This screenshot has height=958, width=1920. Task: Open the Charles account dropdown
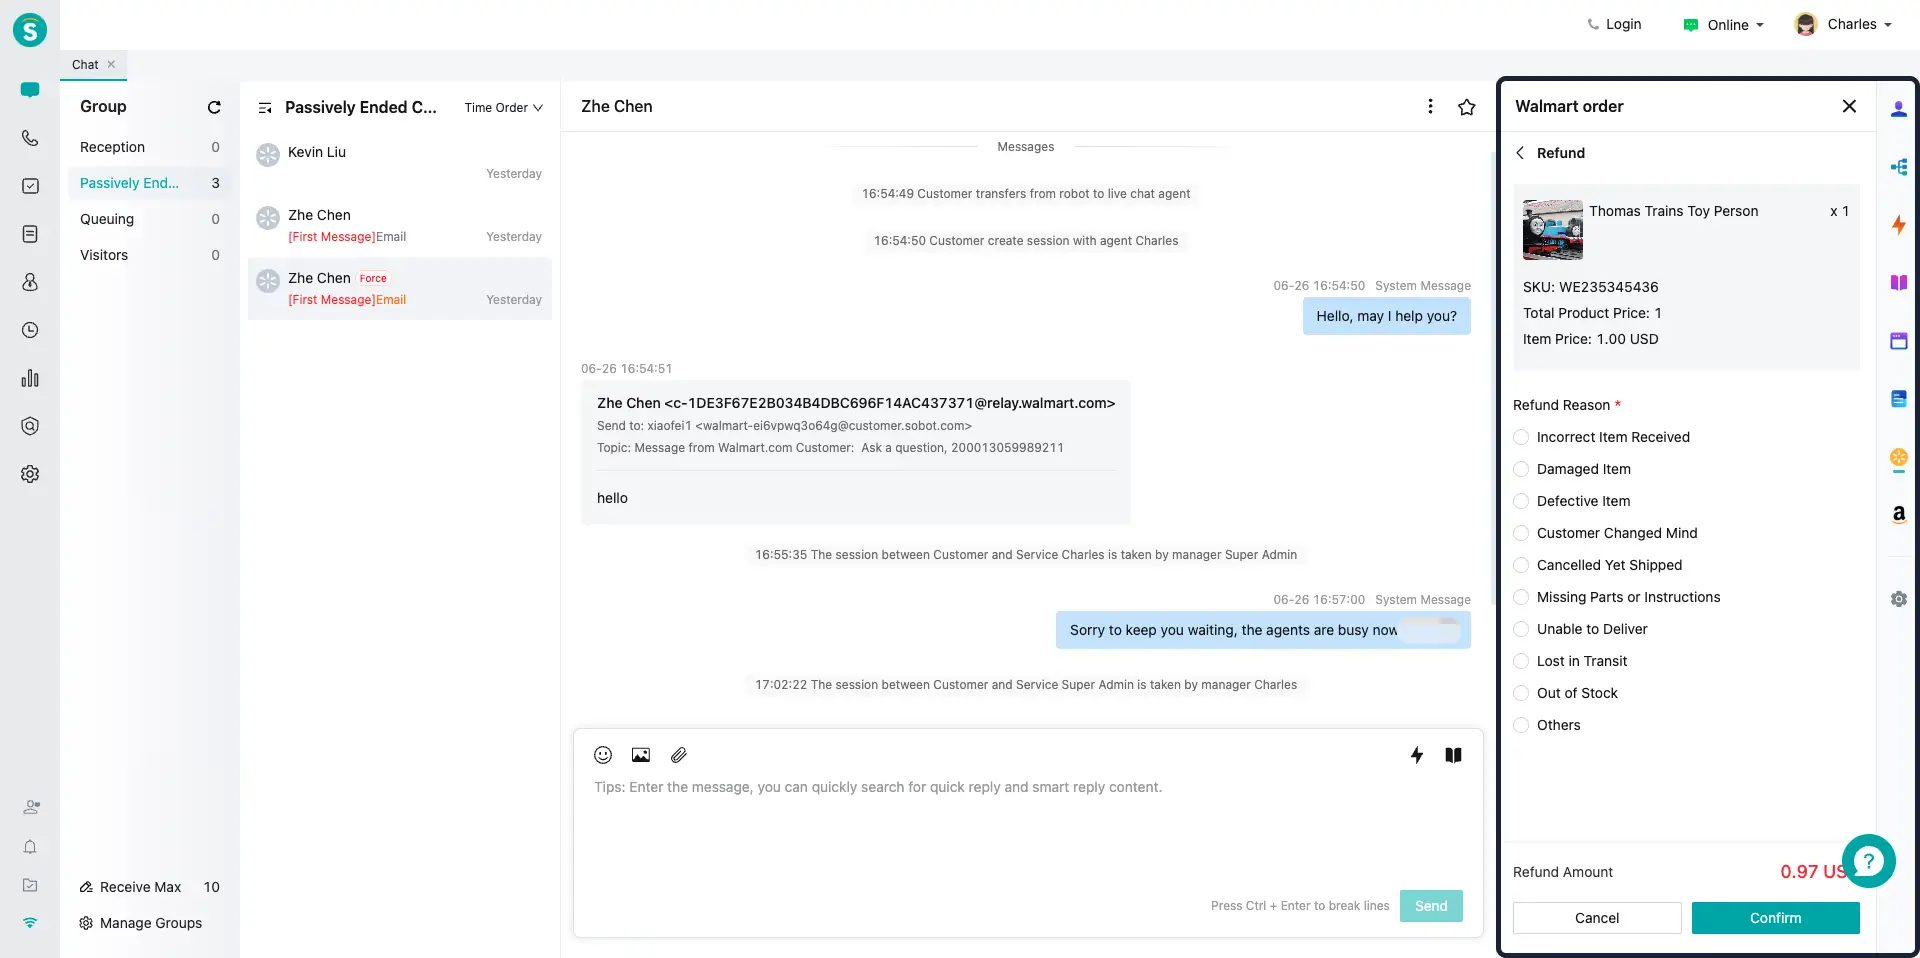[1843, 25]
